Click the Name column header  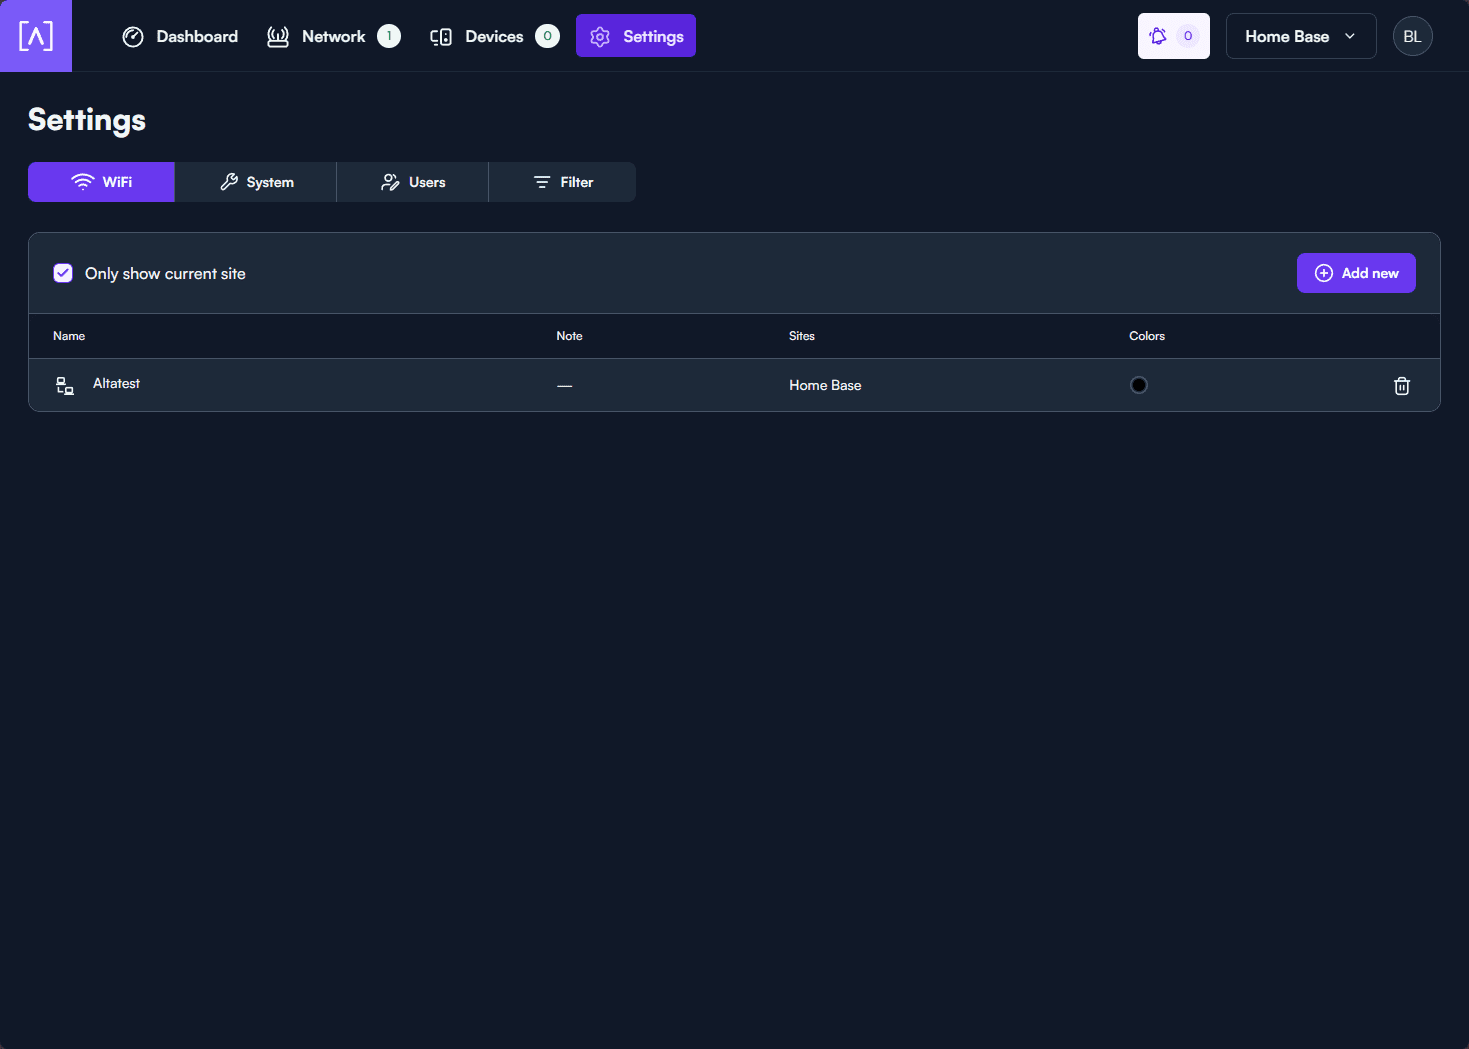click(69, 336)
